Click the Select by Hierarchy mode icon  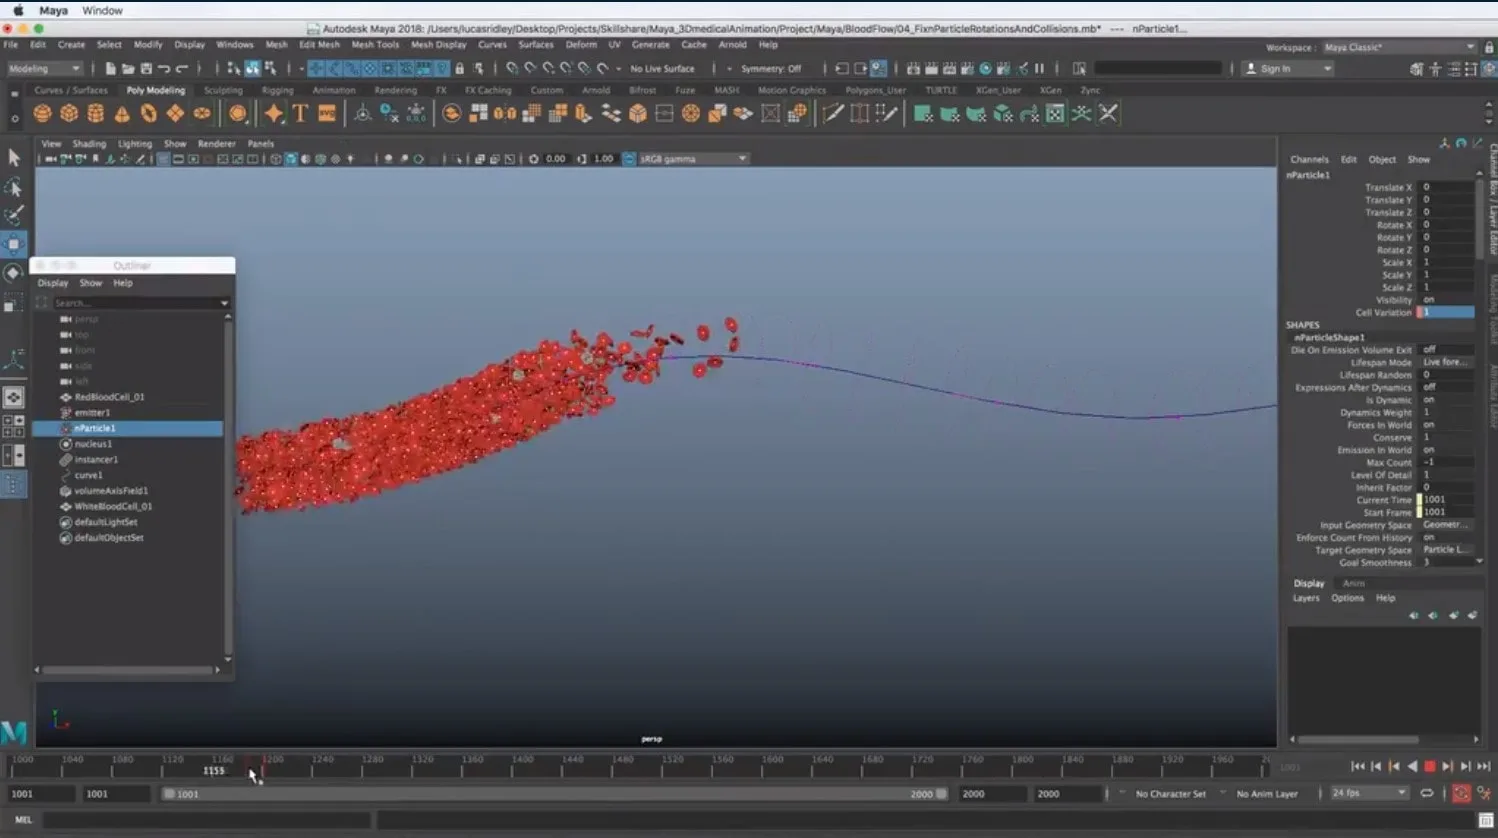coord(234,68)
